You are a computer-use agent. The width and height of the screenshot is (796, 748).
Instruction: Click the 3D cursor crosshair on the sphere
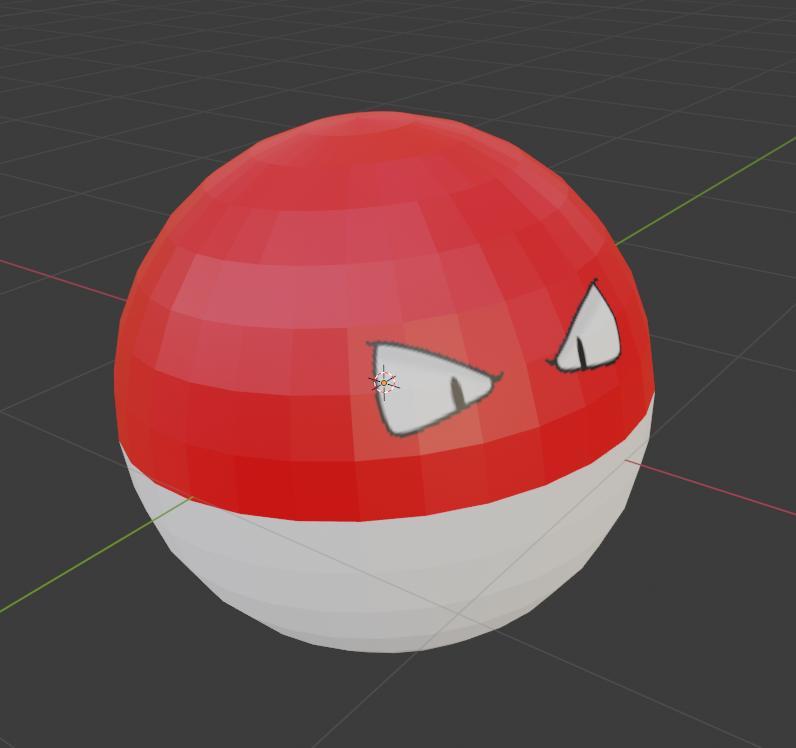click(384, 383)
